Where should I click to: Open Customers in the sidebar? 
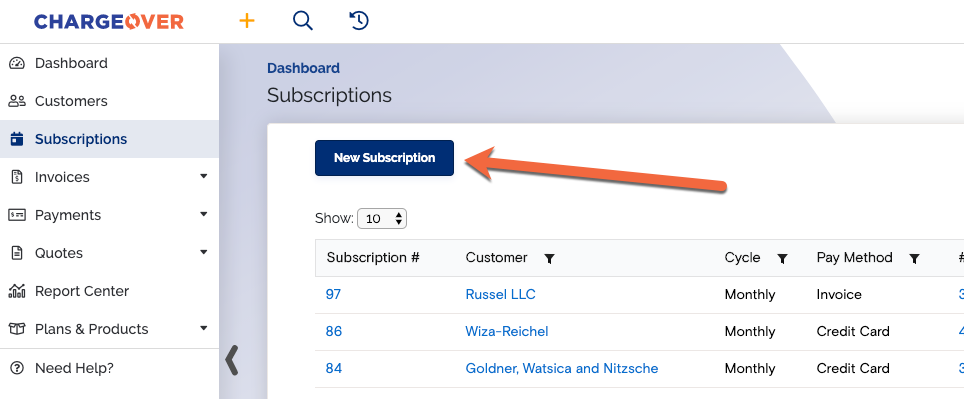pos(71,101)
